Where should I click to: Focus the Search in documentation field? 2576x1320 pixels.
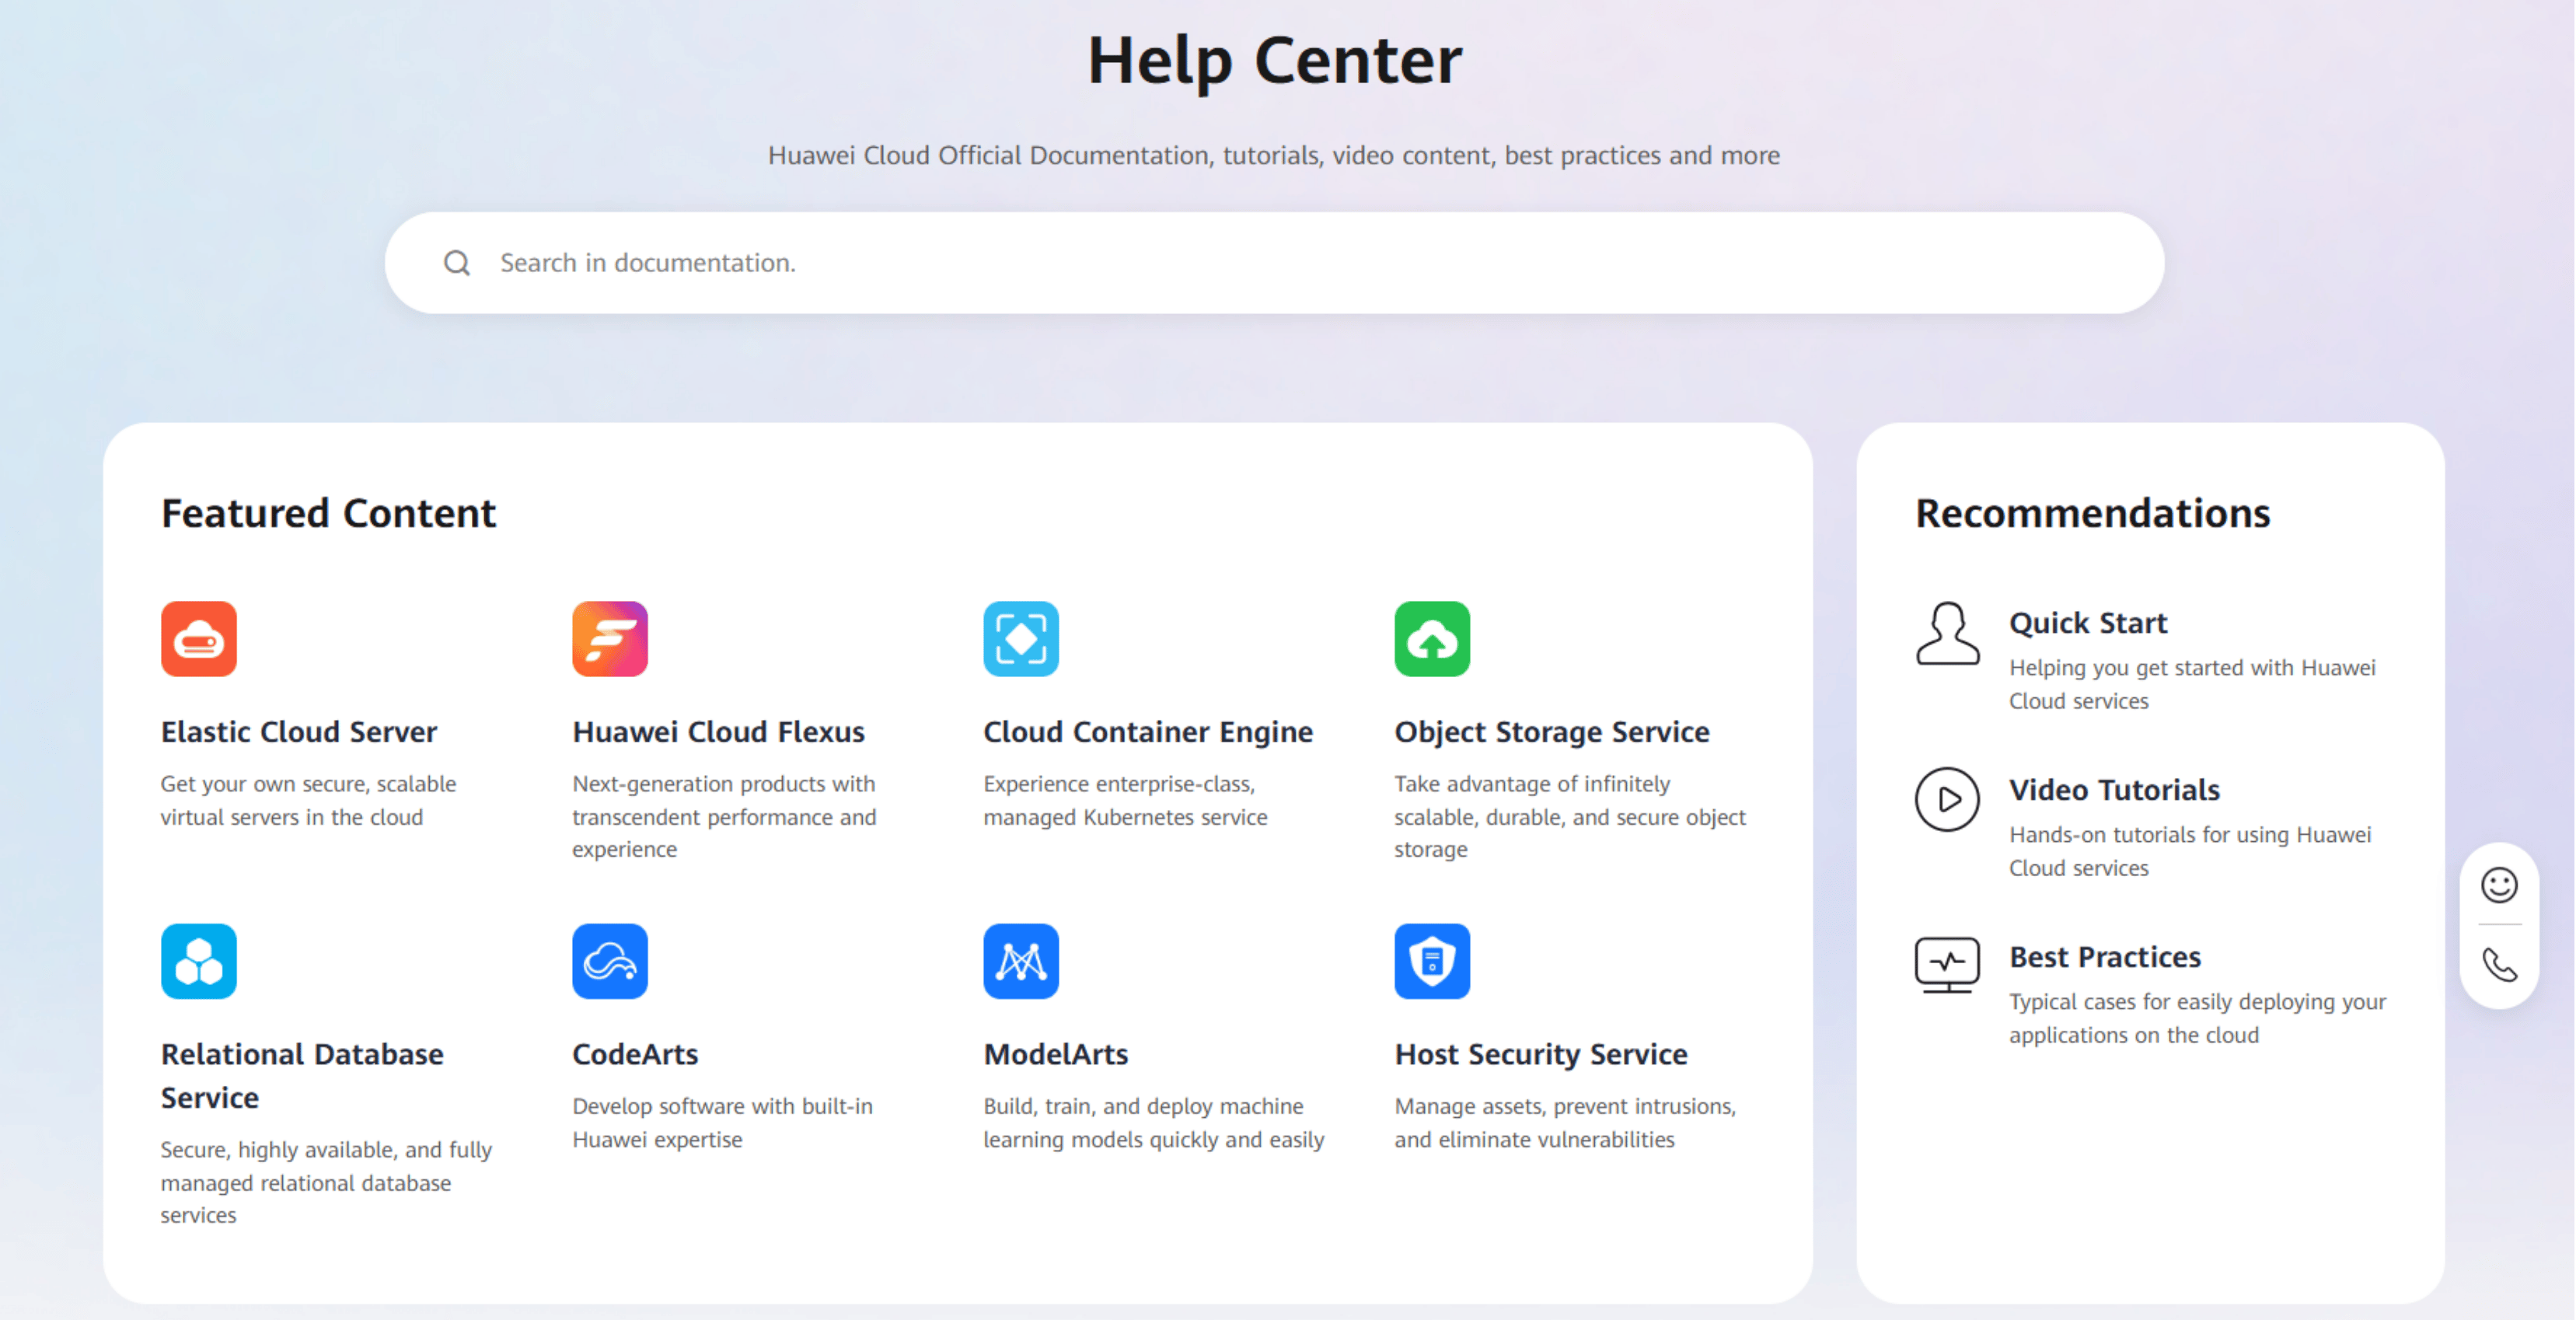(1274, 263)
